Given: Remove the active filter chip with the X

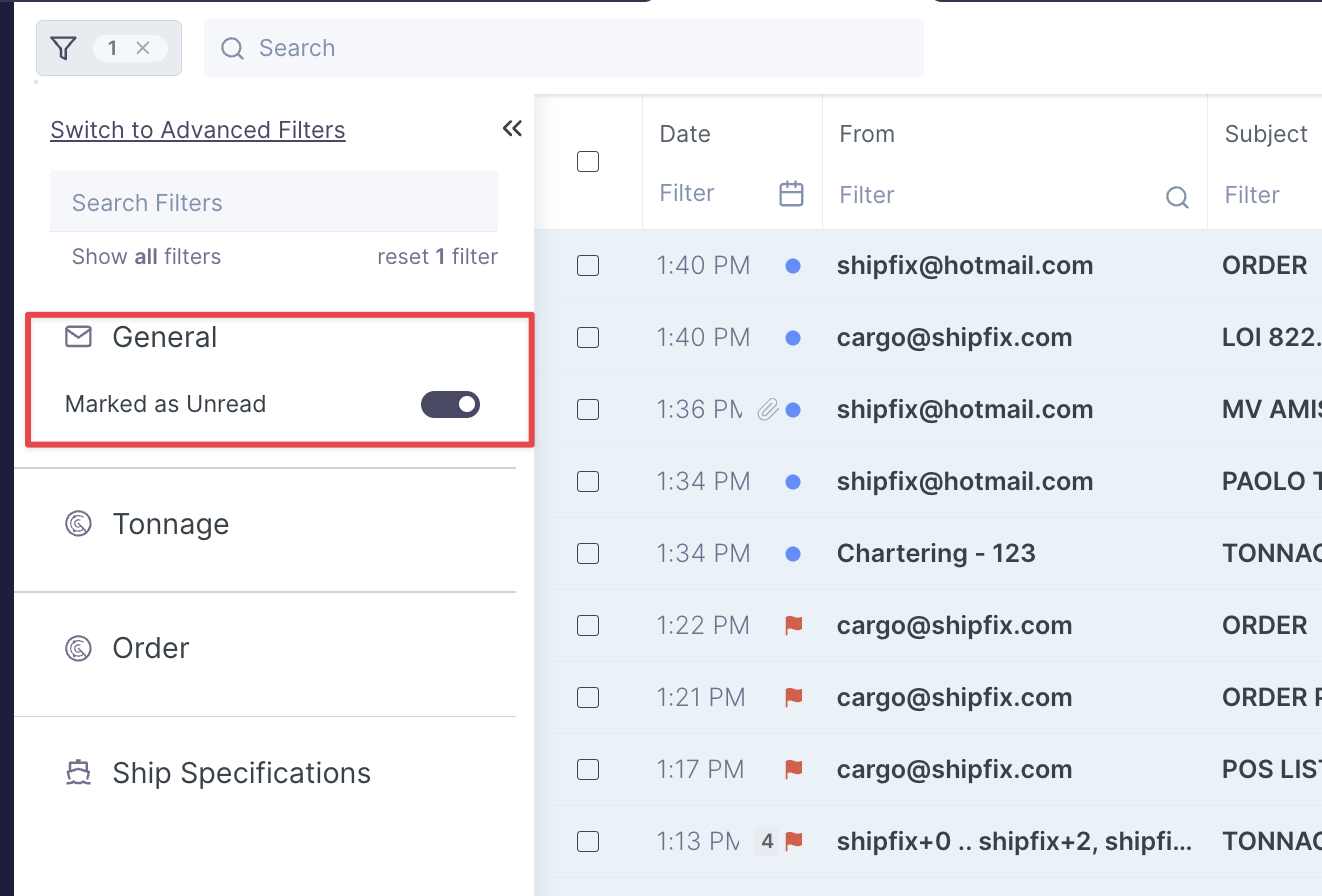Looking at the screenshot, I should coord(143,47).
